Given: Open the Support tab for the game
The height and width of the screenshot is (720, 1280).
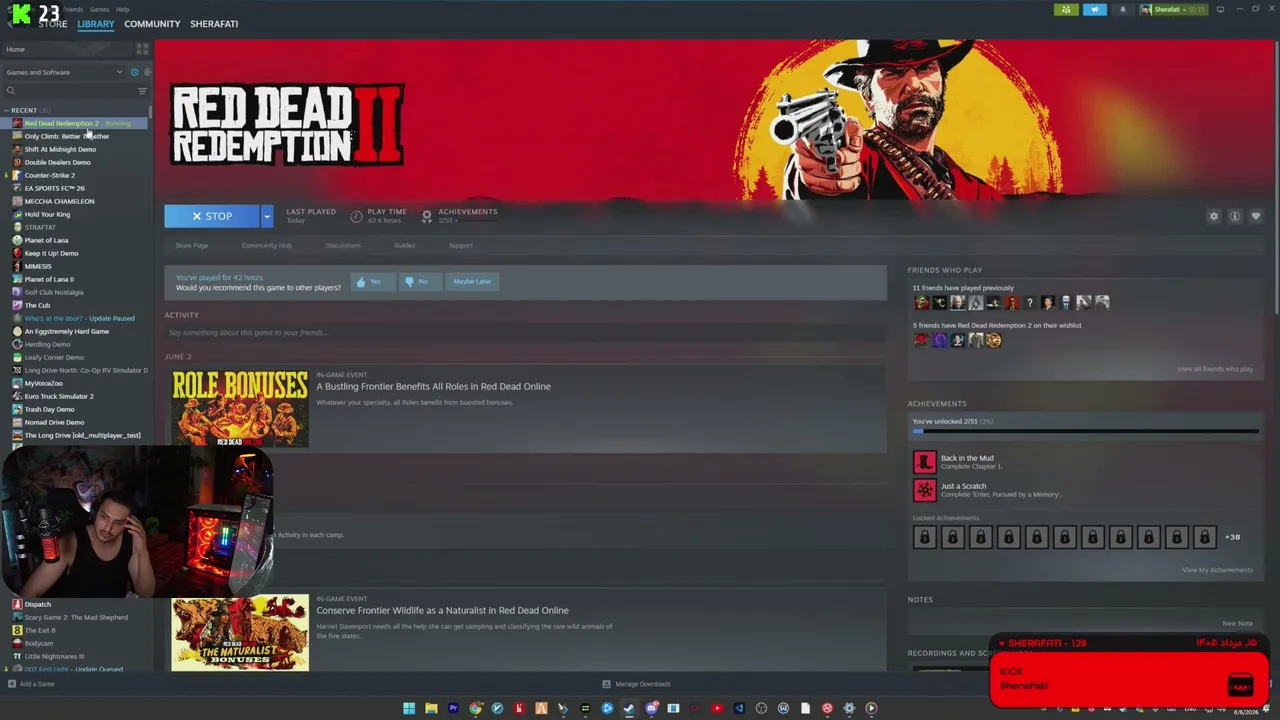Looking at the screenshot, I should point(461,245).
